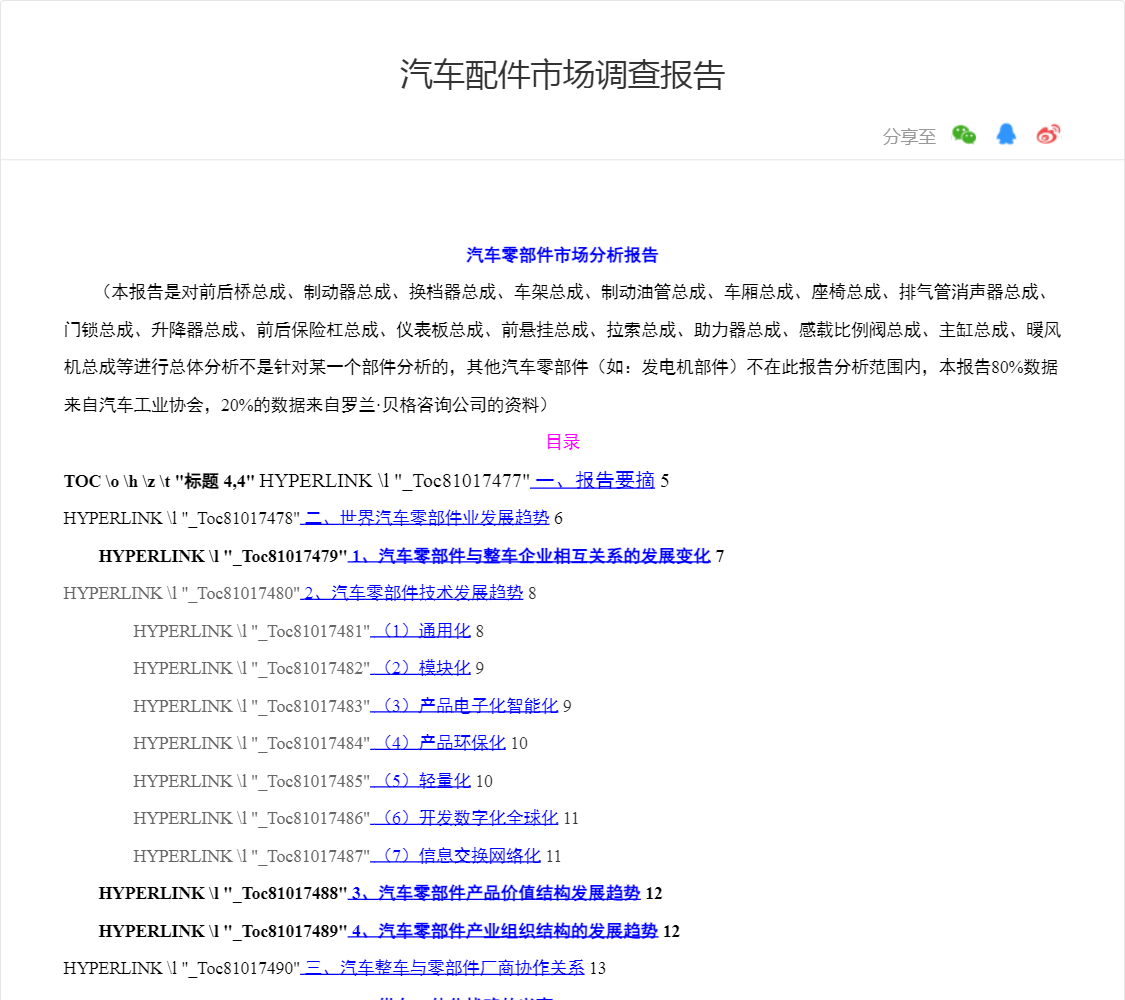1125x1000 pixels.
Task: Click the magenta 目录 heading
Action: pyautogui.click(x=562, y=442)
